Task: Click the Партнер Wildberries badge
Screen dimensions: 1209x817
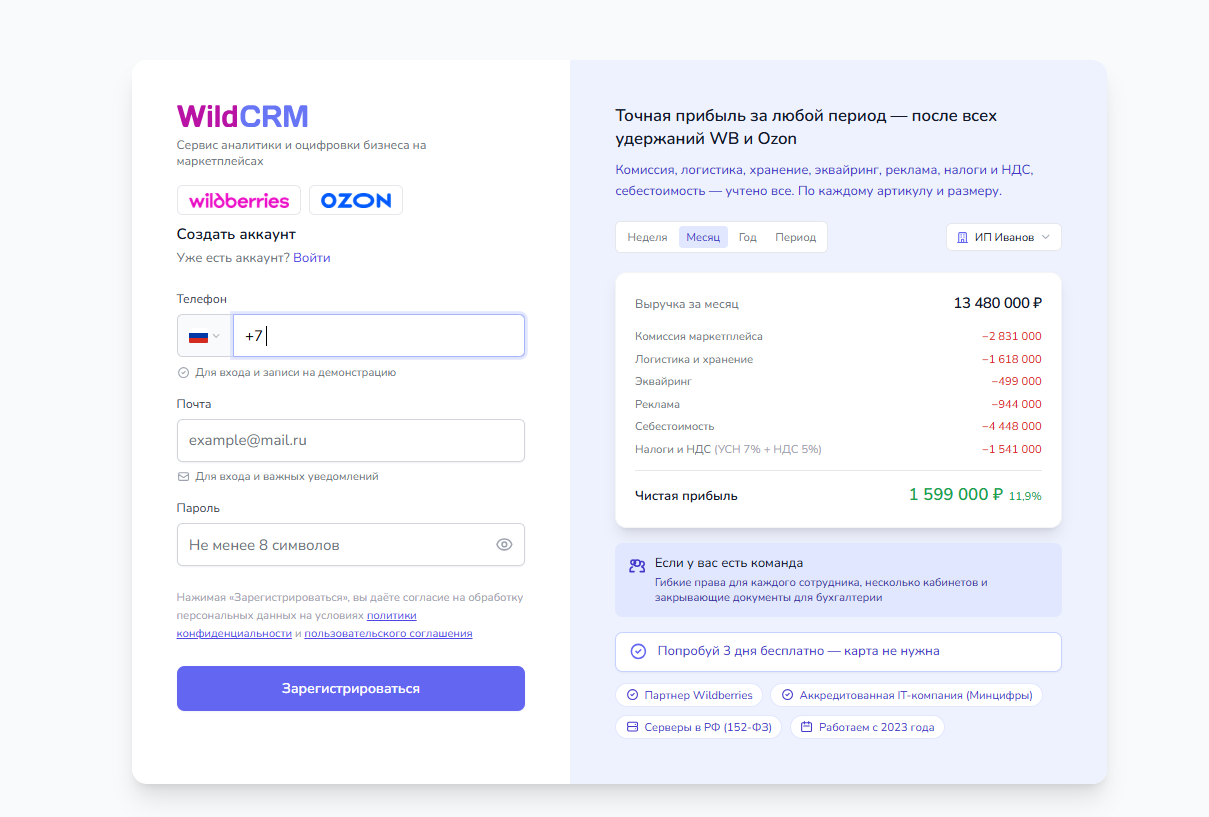Action: 689,695
